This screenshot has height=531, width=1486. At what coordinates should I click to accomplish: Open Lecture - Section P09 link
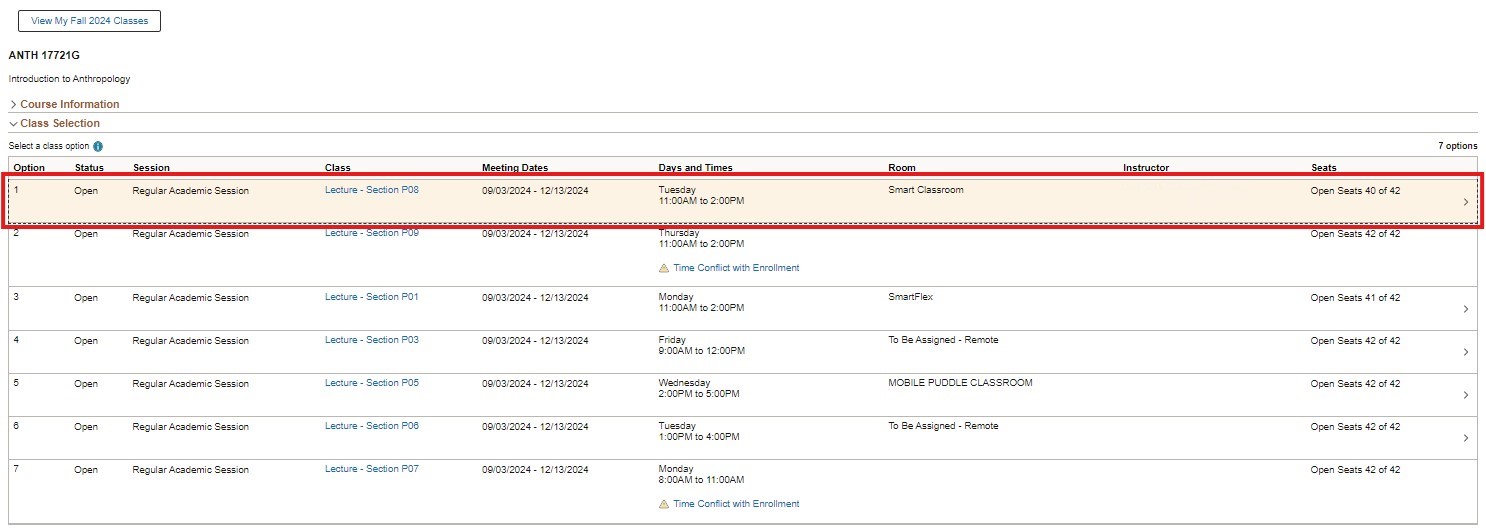point(371,233)
